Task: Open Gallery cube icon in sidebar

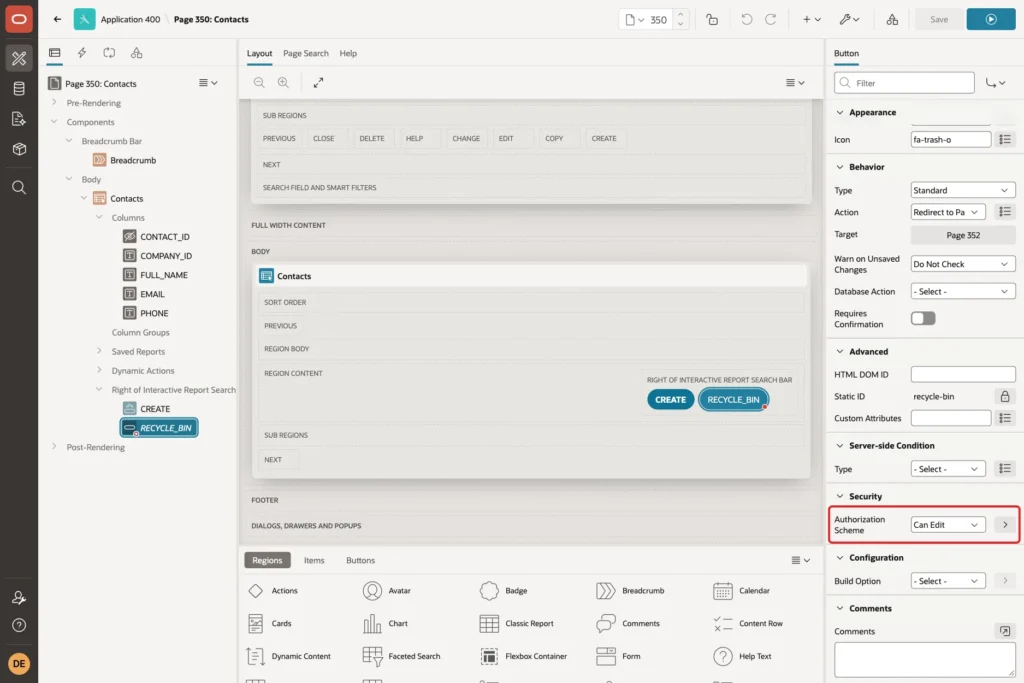Action: (19, 149)
